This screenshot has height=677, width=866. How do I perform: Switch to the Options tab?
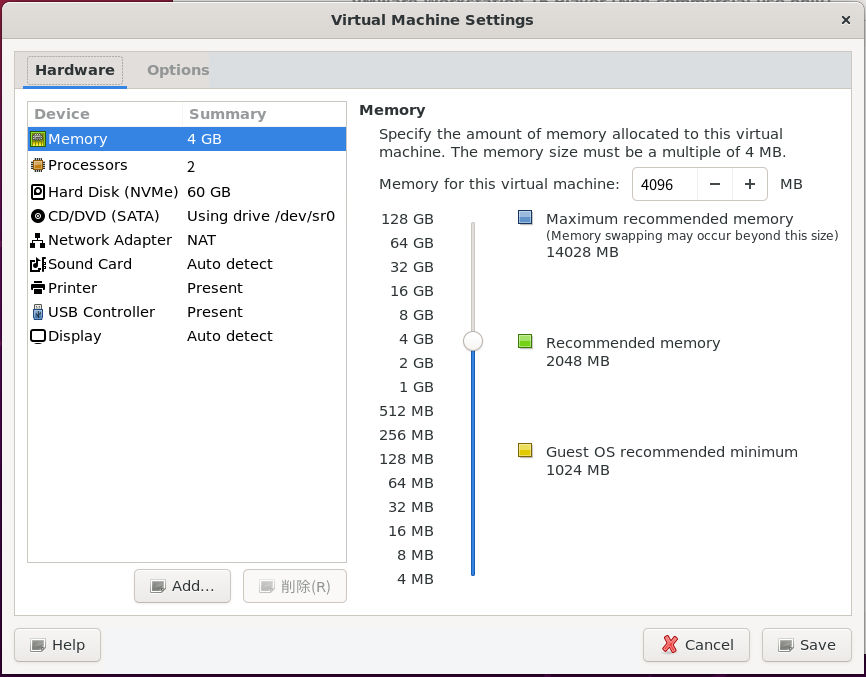coord(178,70)
